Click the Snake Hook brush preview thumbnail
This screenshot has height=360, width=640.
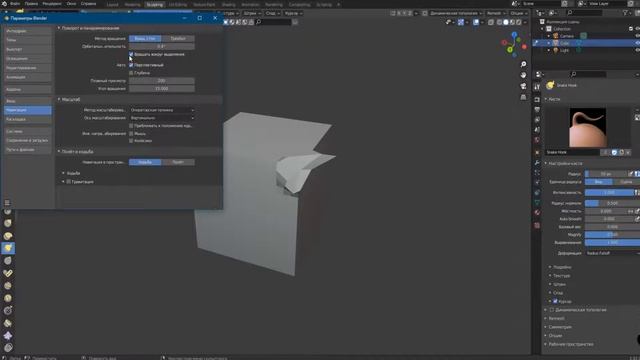(587, 127)
